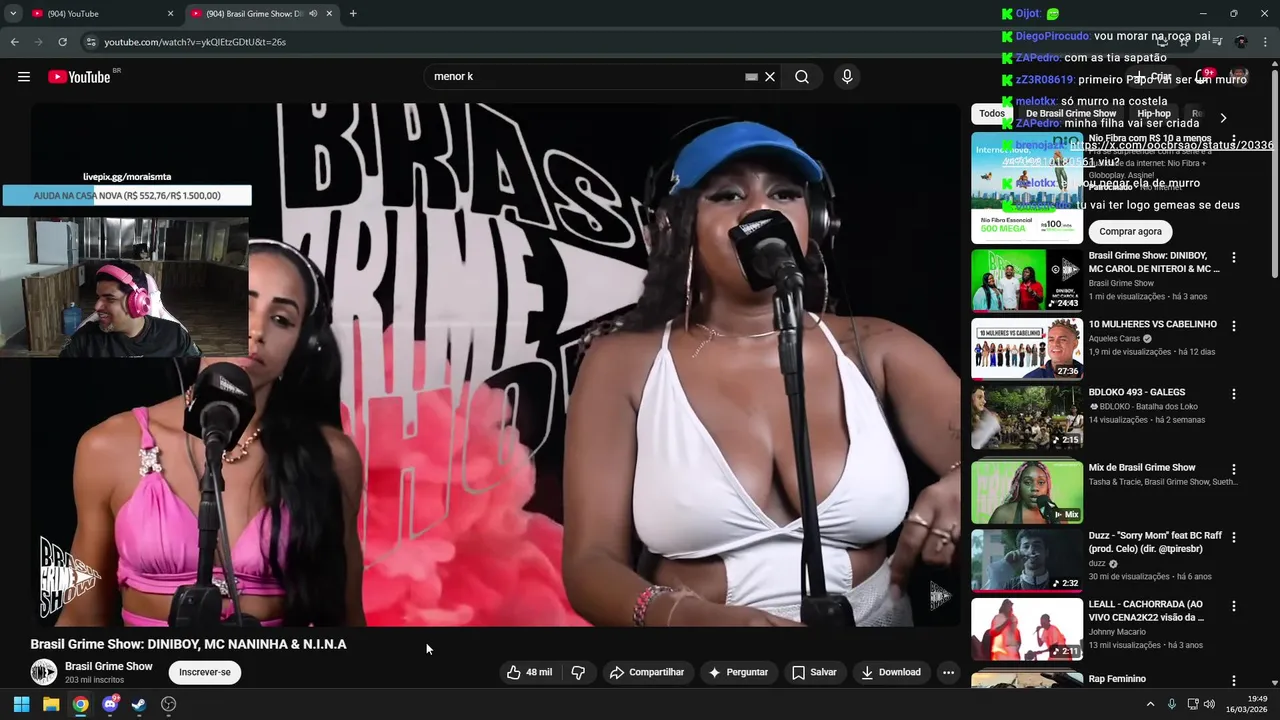Click the address bar URL

tap(195, 42)
